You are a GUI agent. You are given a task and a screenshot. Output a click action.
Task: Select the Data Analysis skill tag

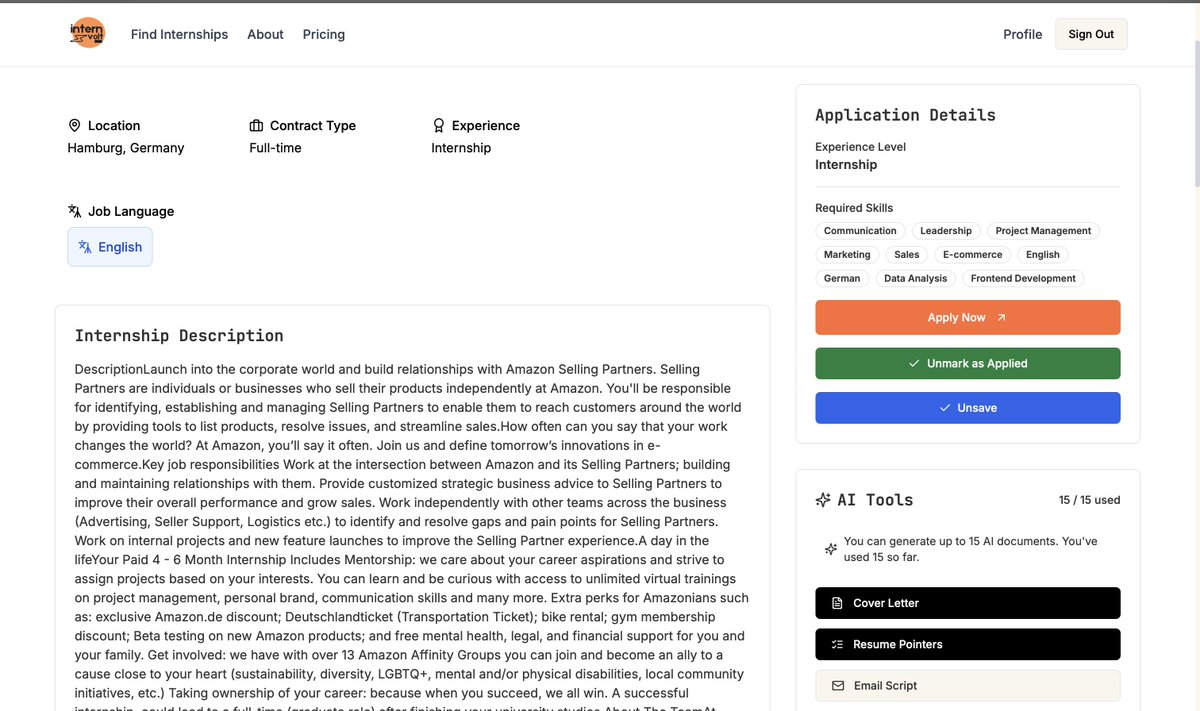point(916,279)
